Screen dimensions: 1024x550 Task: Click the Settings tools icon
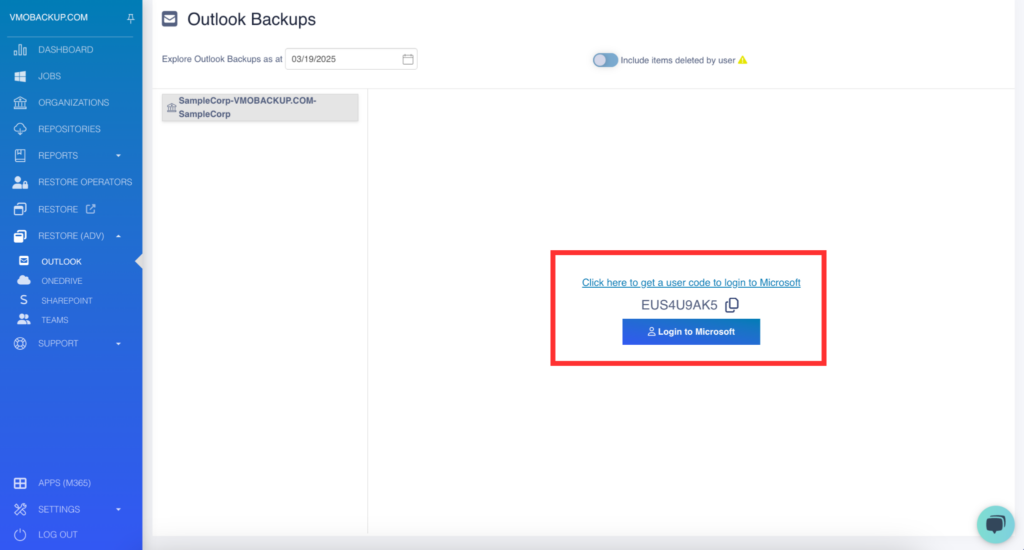pyautogui.click(x=20, y=510)
